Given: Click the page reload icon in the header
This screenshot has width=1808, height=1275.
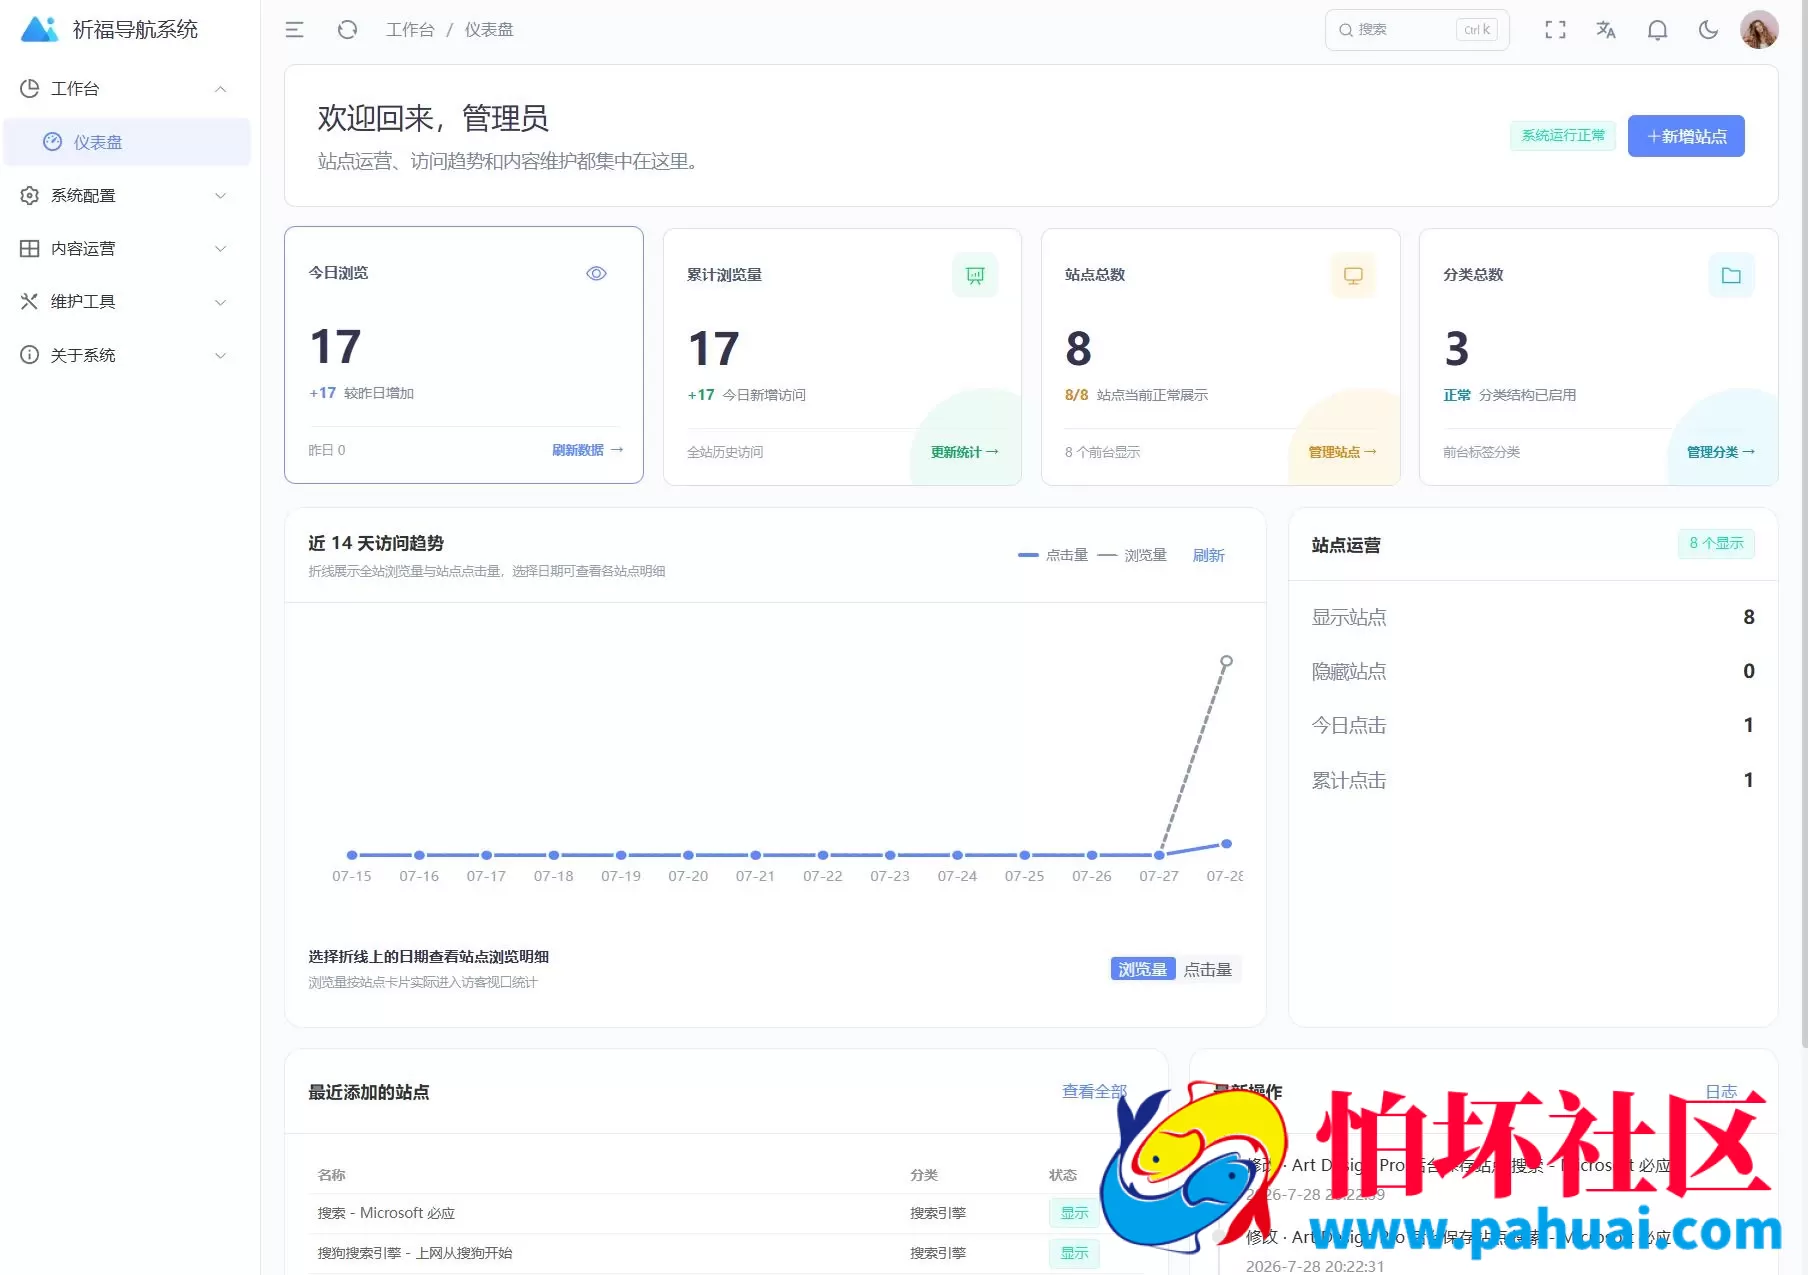Looking at the screenshot, I should click(347, 30).
